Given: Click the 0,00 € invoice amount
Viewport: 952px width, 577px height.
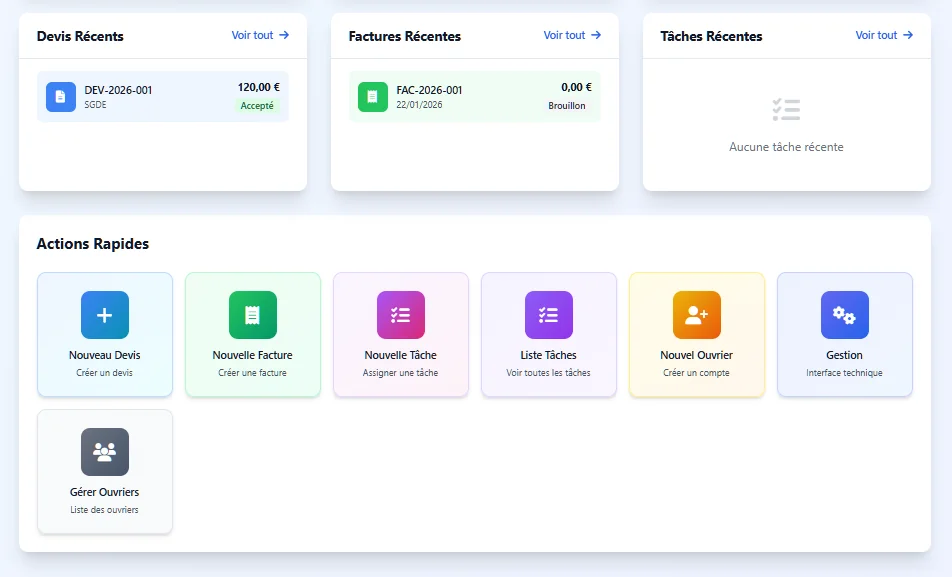Looking at the screenshot, I should pyautogui.click(x=576, y=87).
